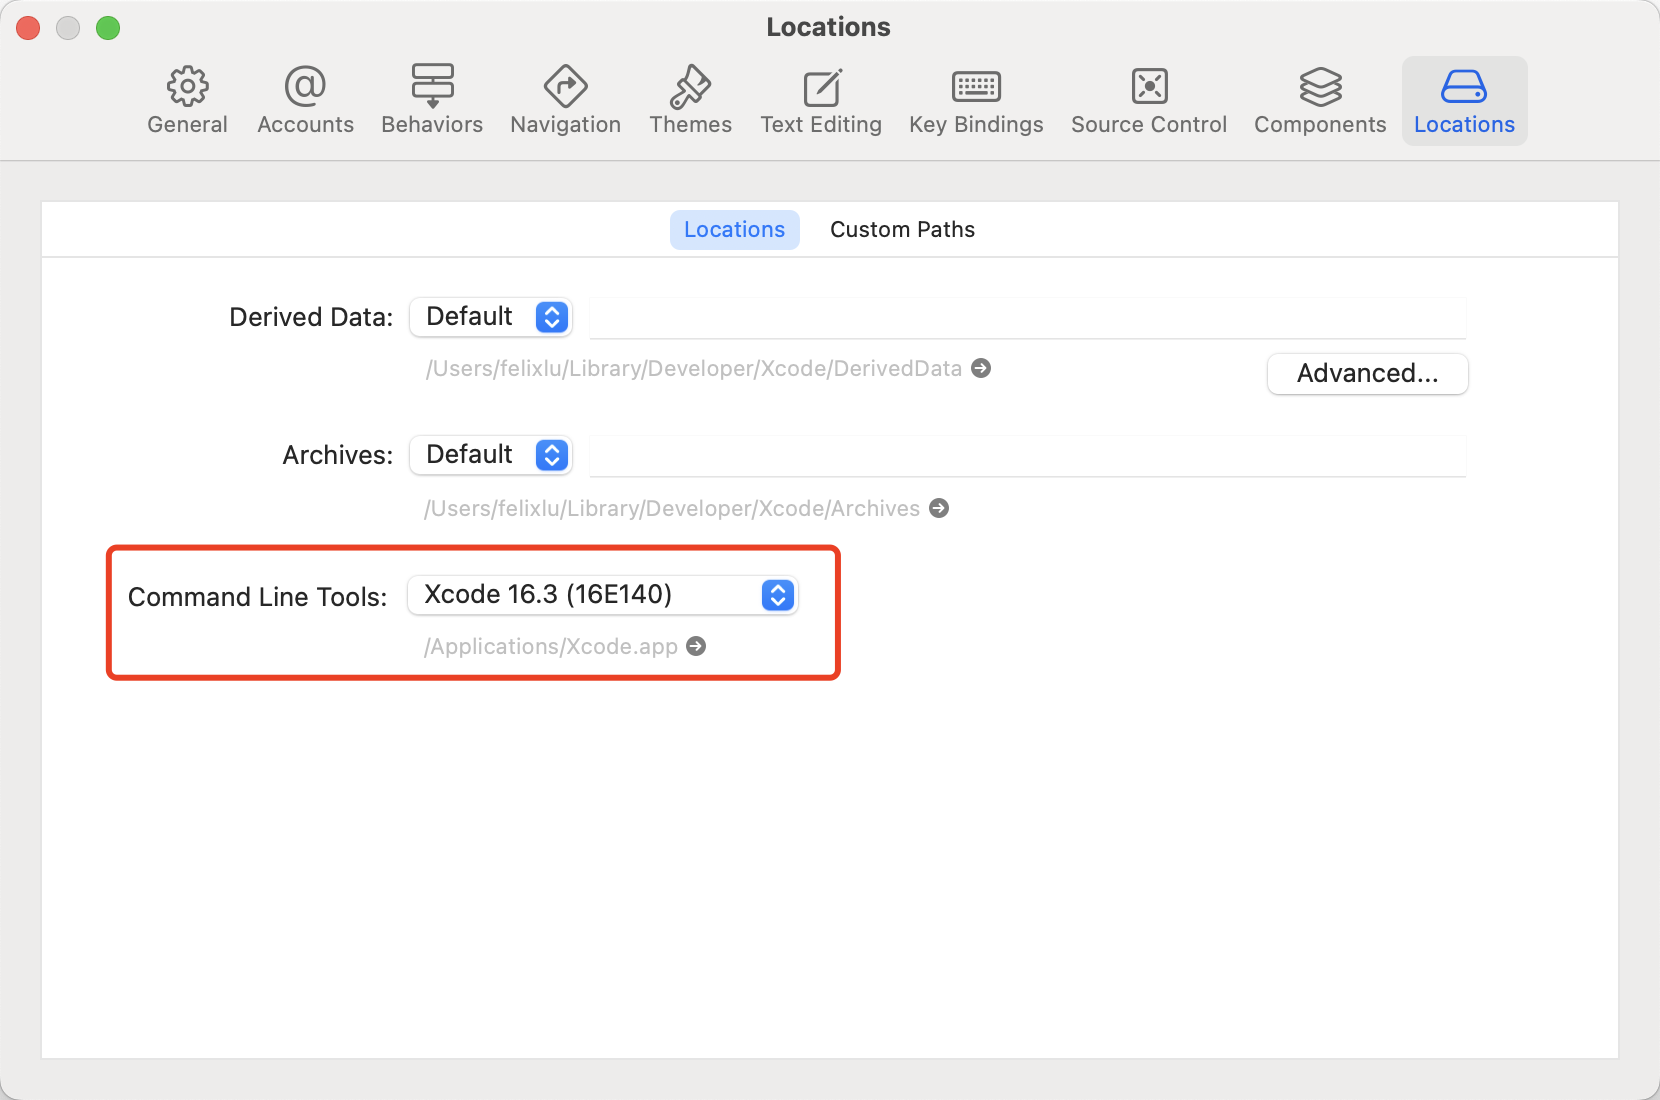Open the General settings pane

pos(187,101)
